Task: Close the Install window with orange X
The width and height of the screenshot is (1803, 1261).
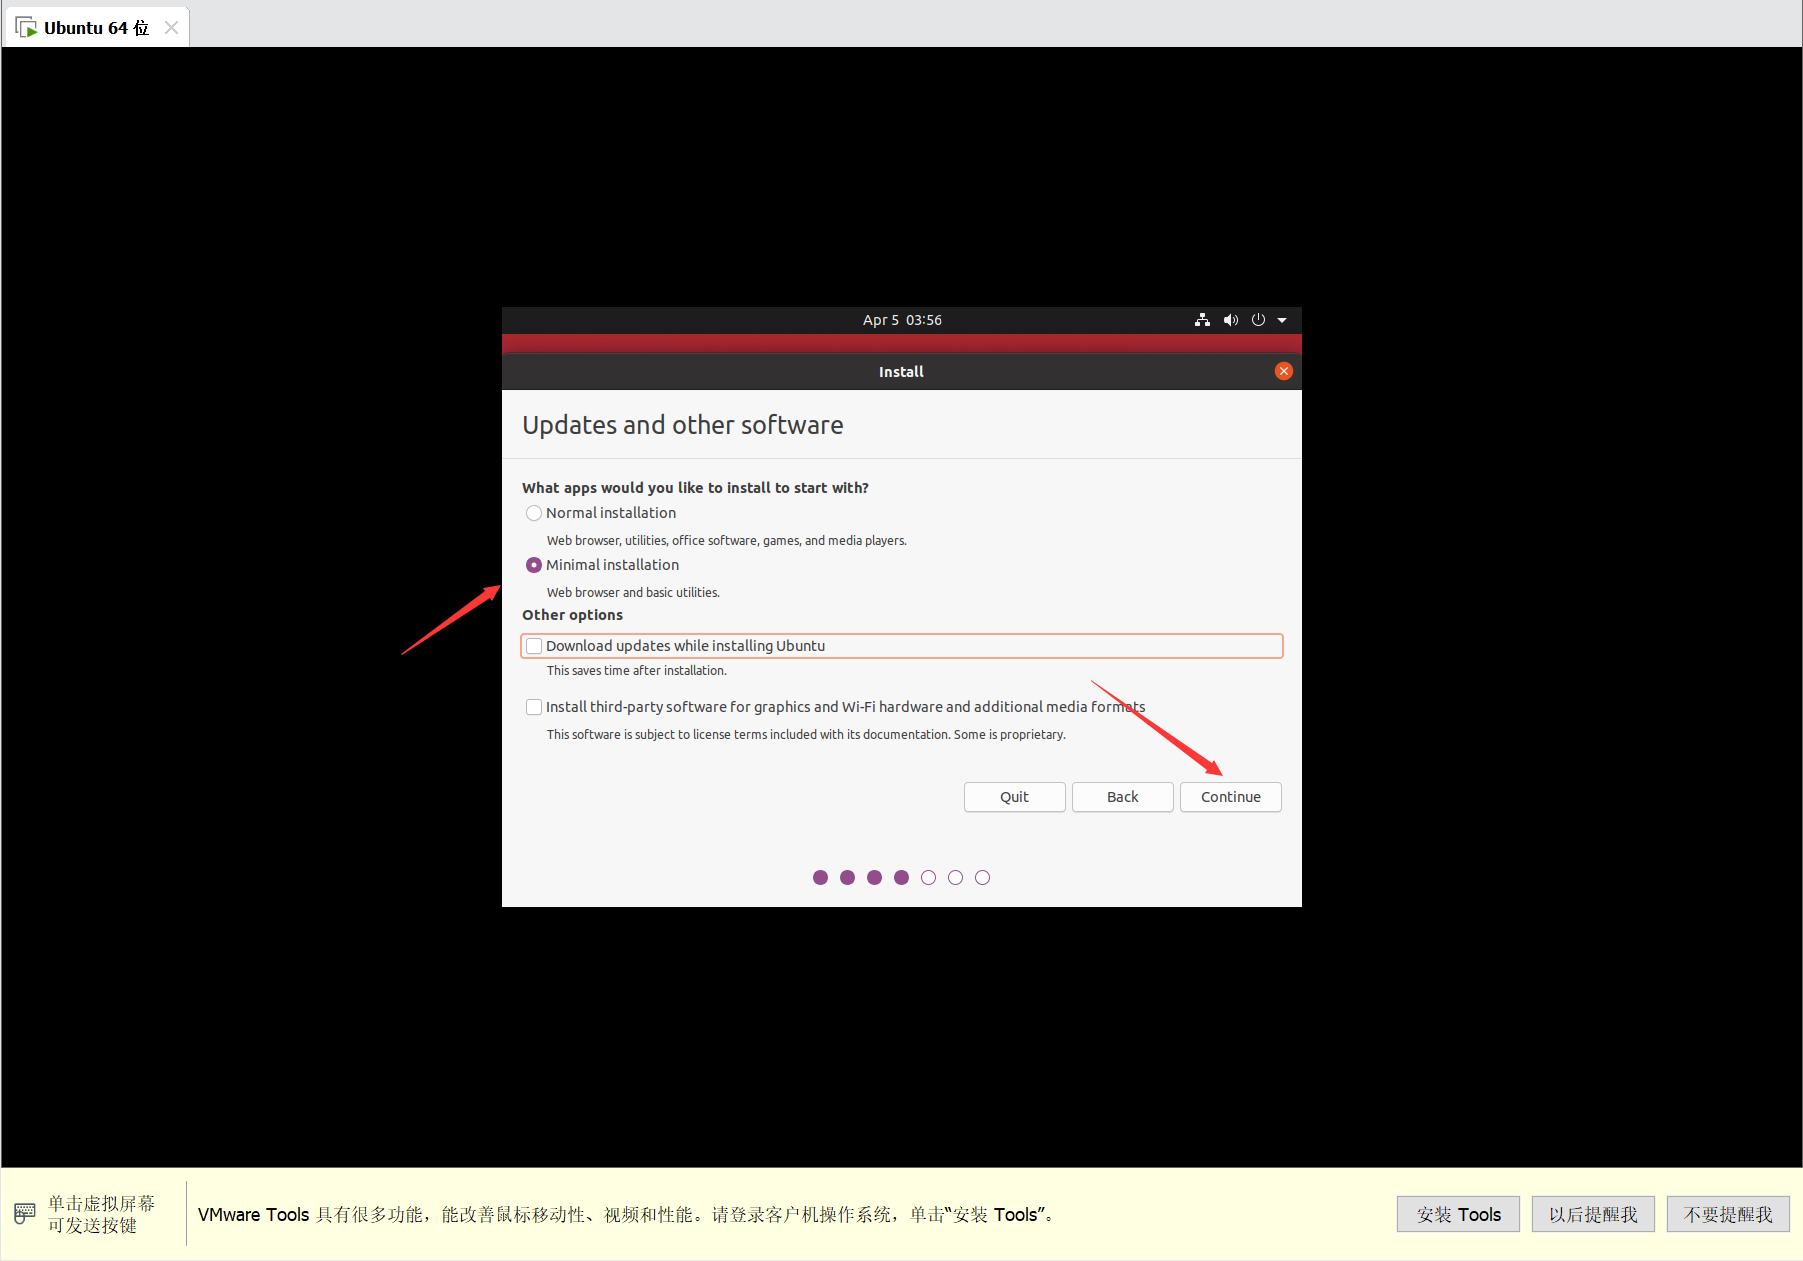Action: (x=1284, y=371)
